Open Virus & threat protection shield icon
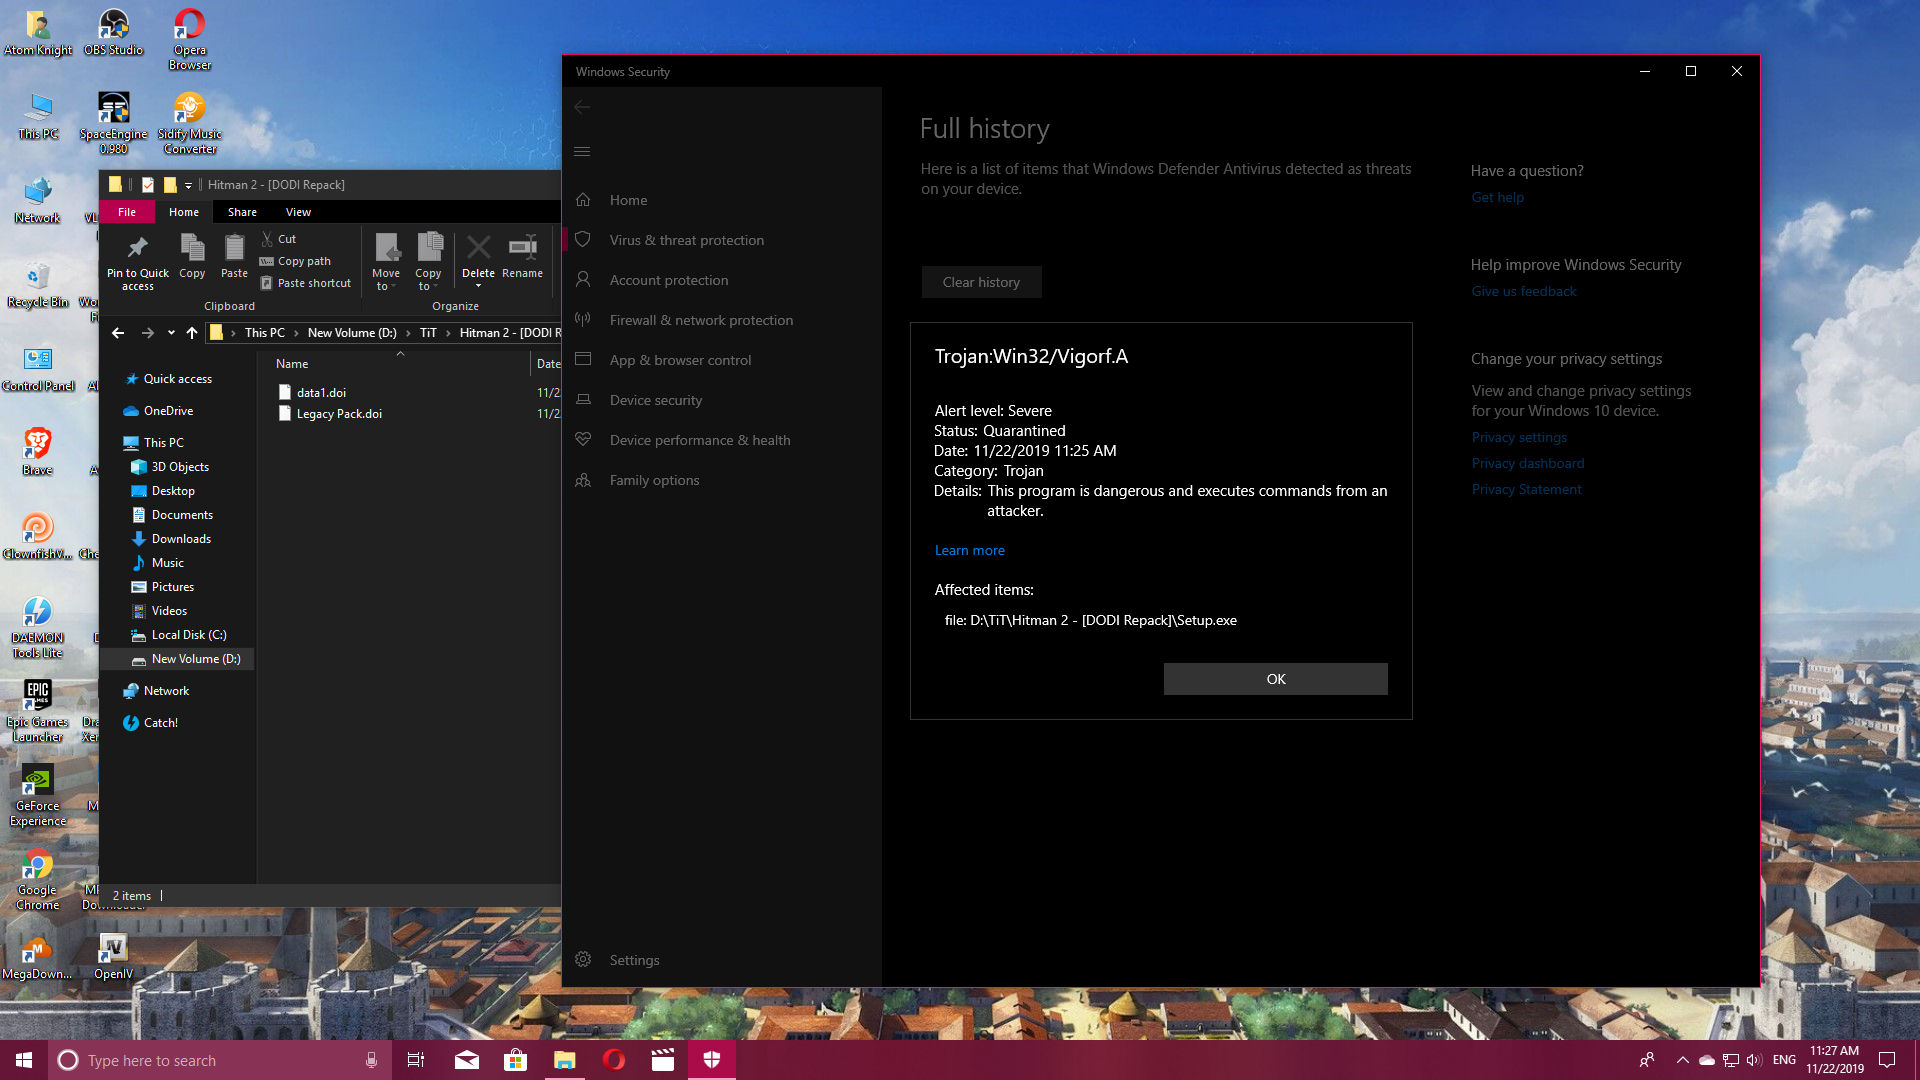 [x=583, y=240]
